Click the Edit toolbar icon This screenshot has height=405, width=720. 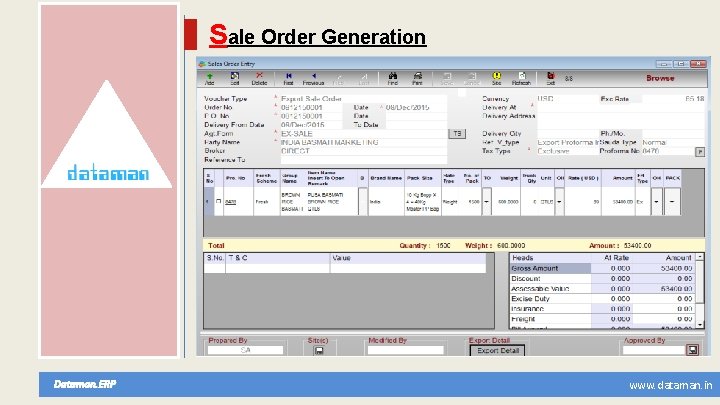(235, 79)
